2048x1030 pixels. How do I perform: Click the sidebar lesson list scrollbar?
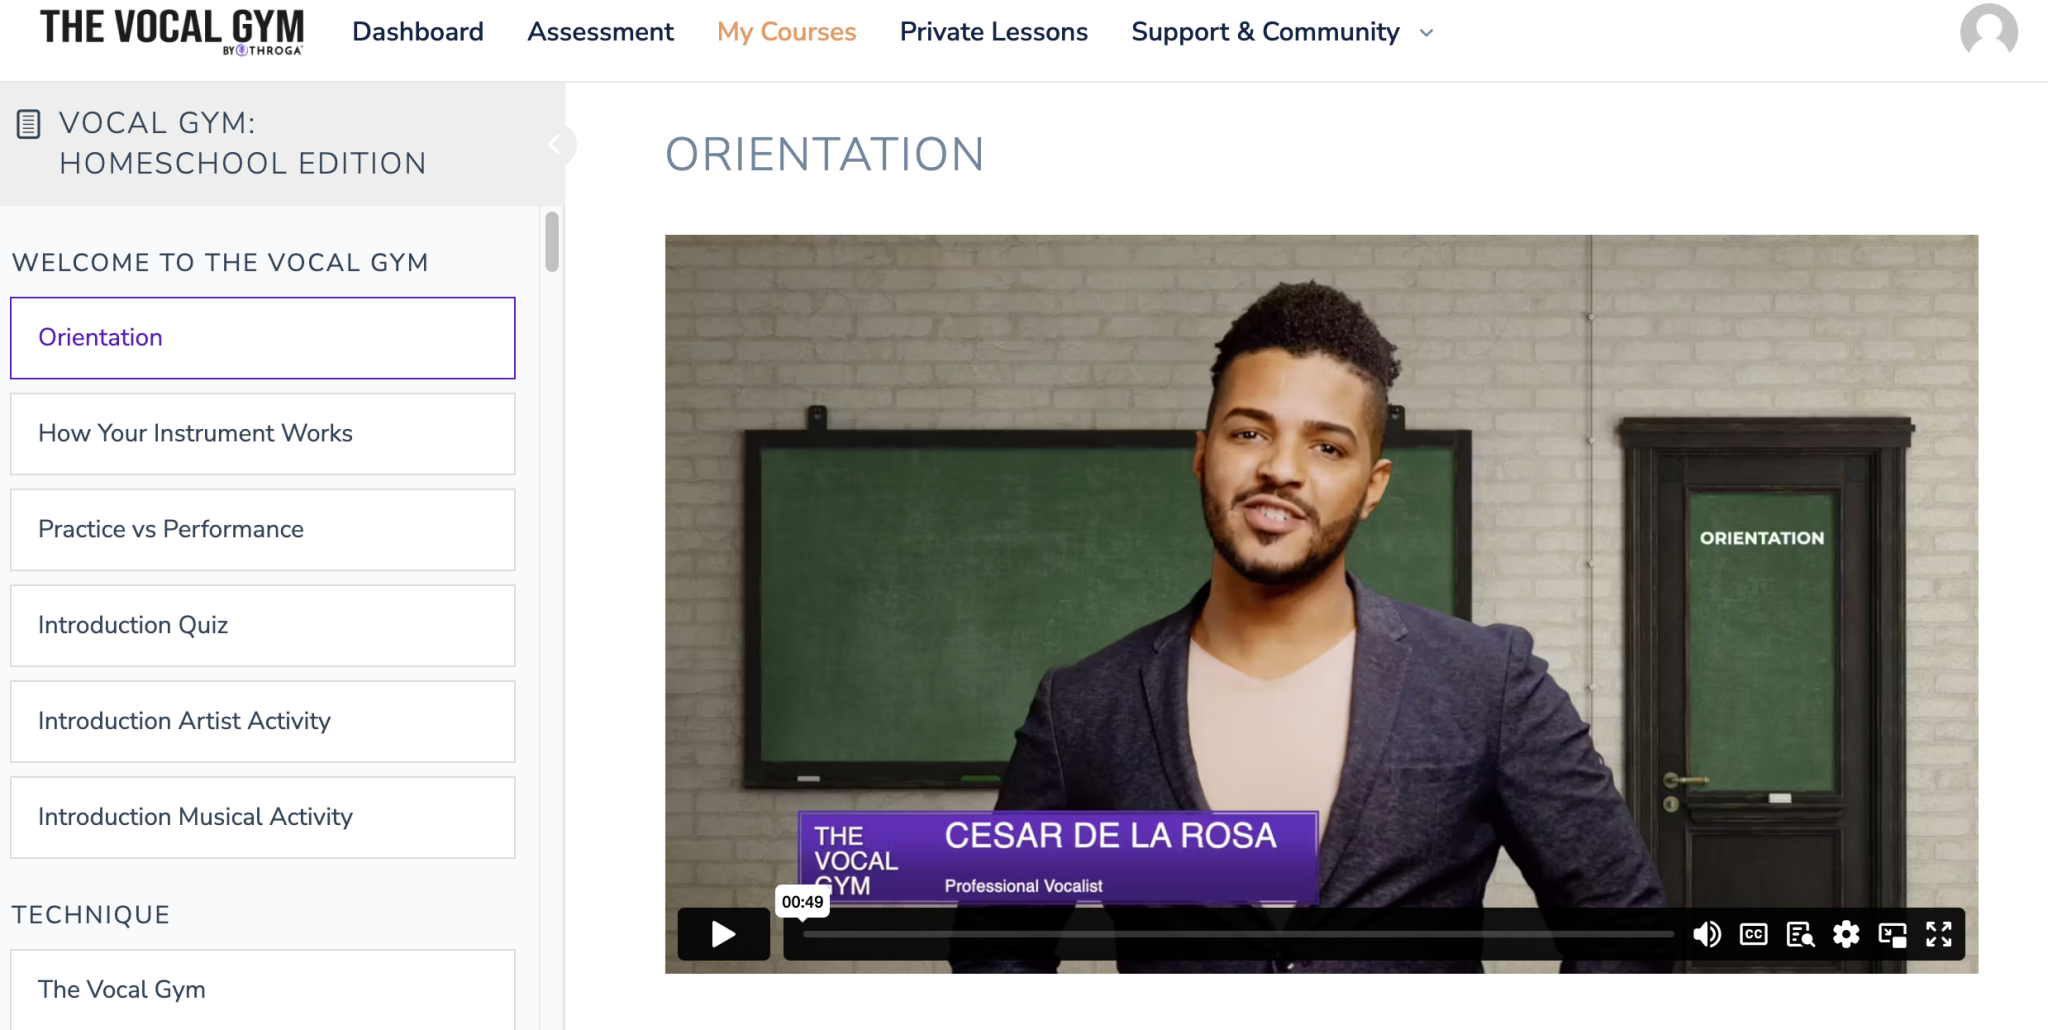coord(552,241)
